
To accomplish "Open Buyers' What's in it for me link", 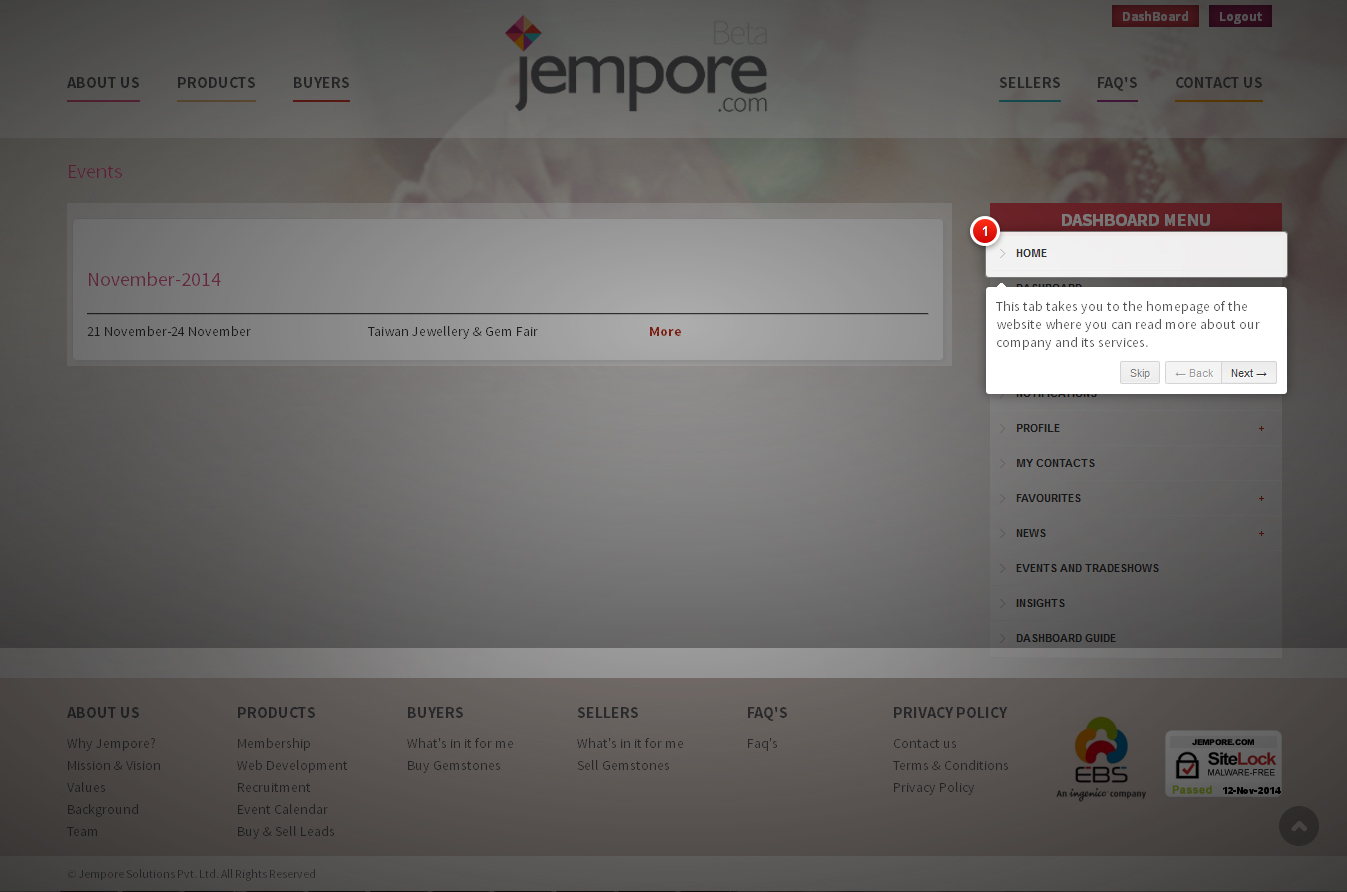I will click(460, 744).
